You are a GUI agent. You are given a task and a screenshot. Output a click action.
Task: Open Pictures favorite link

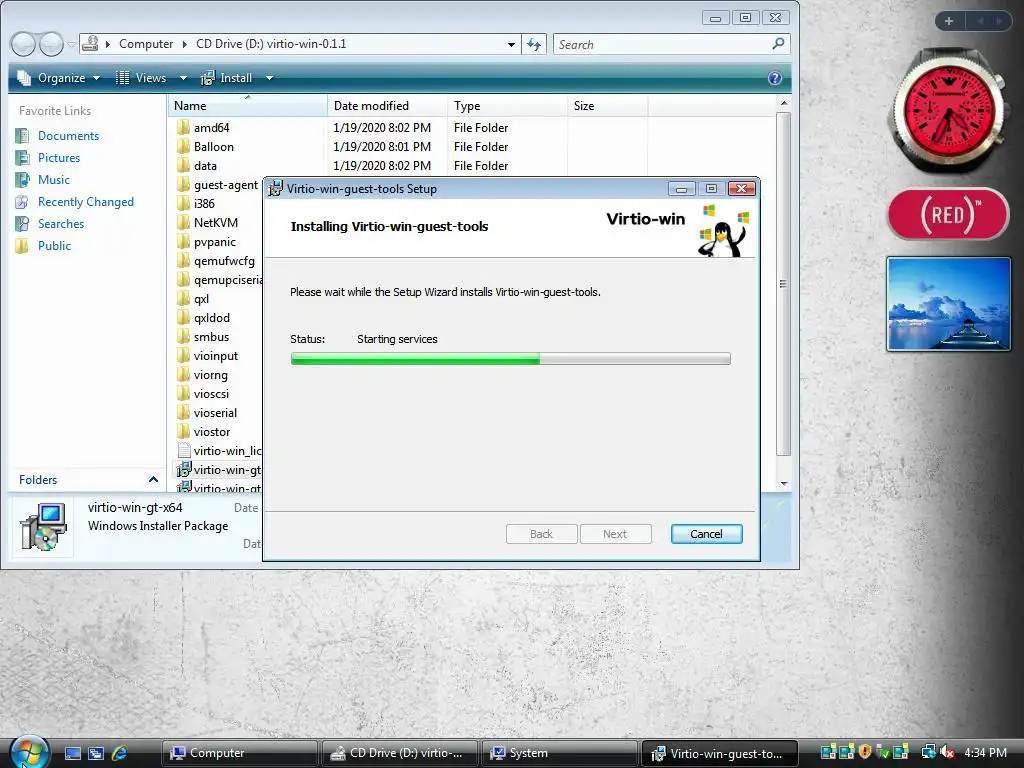tap(59, 158)
